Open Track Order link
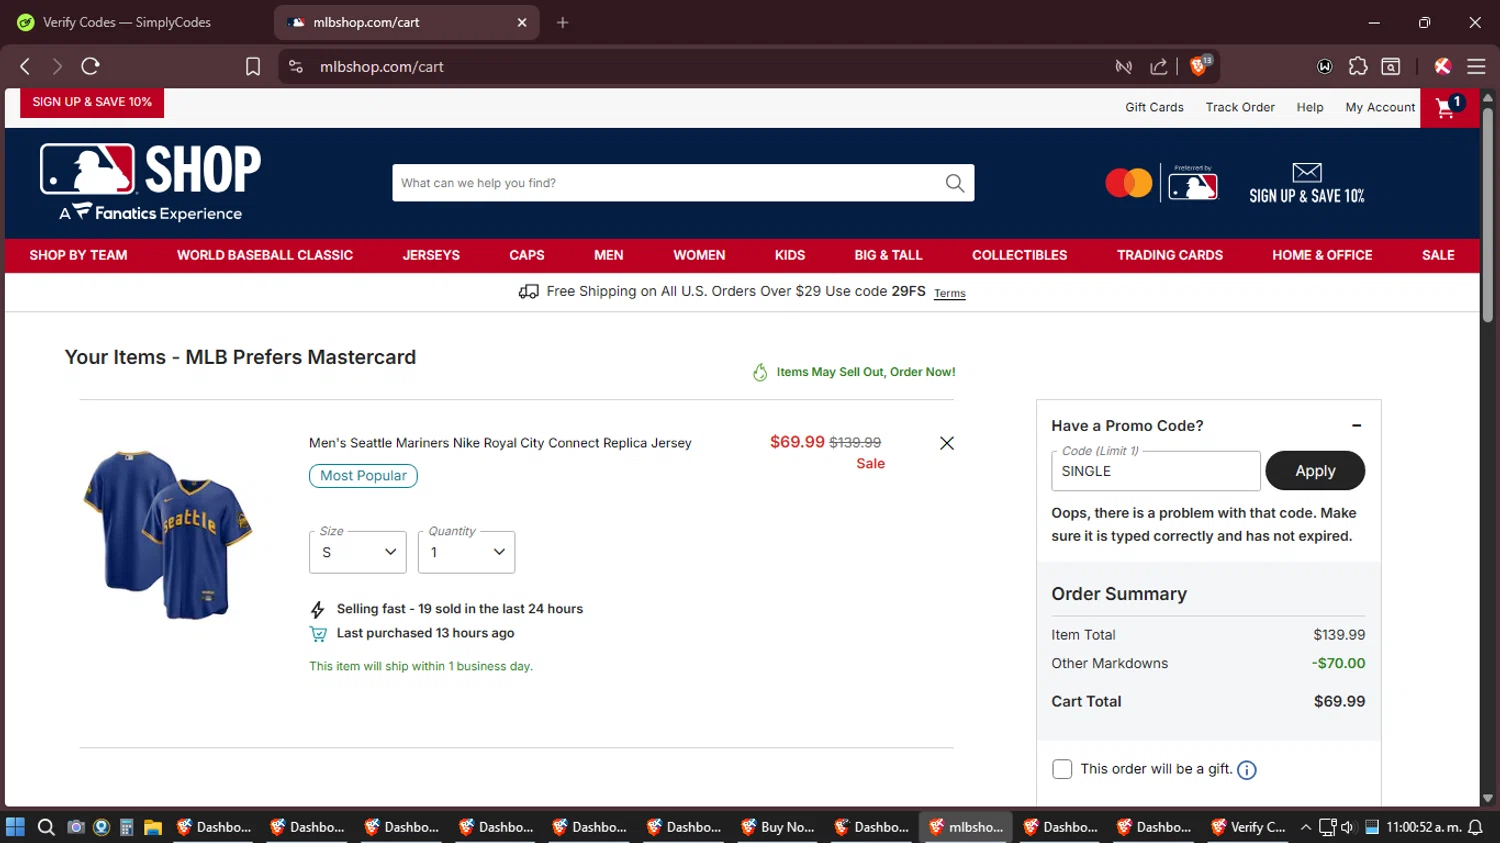Viewport: 1500px width, 843px height. (1240, 107)
